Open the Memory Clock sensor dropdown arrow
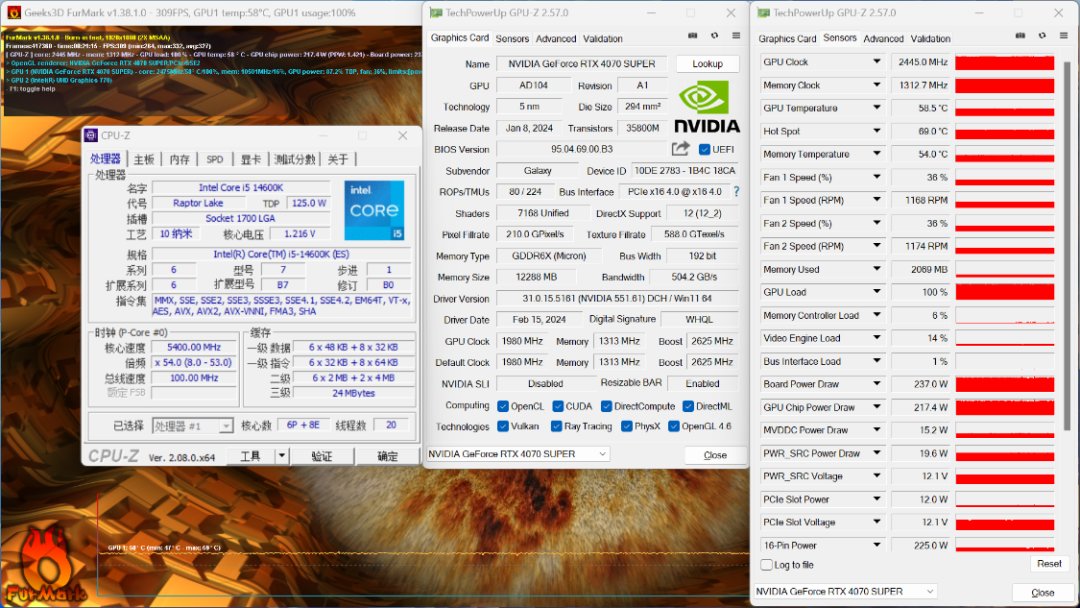1080x608 pixels. coord(877,85)
